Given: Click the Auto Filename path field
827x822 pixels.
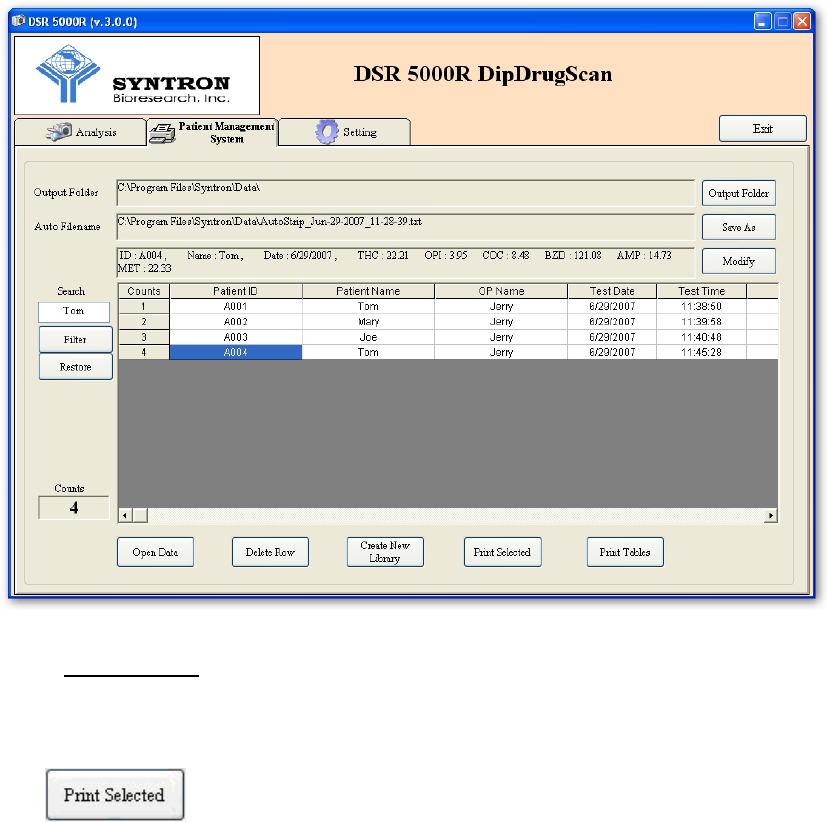Looking at the screenshot, I should (405, 227).
